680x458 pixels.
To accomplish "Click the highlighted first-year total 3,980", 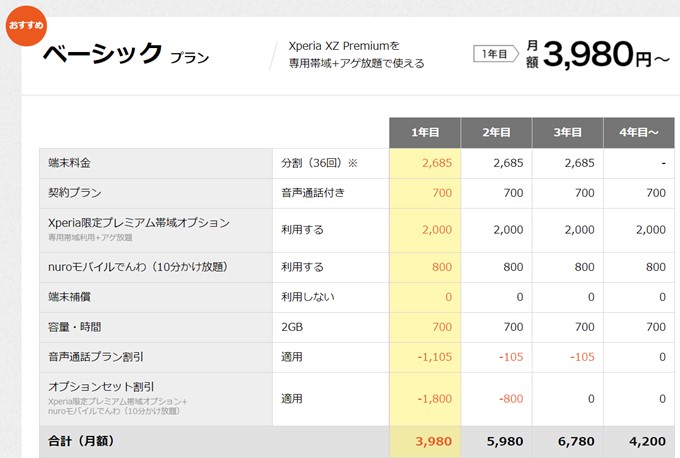I will click(x=434, y=441).
